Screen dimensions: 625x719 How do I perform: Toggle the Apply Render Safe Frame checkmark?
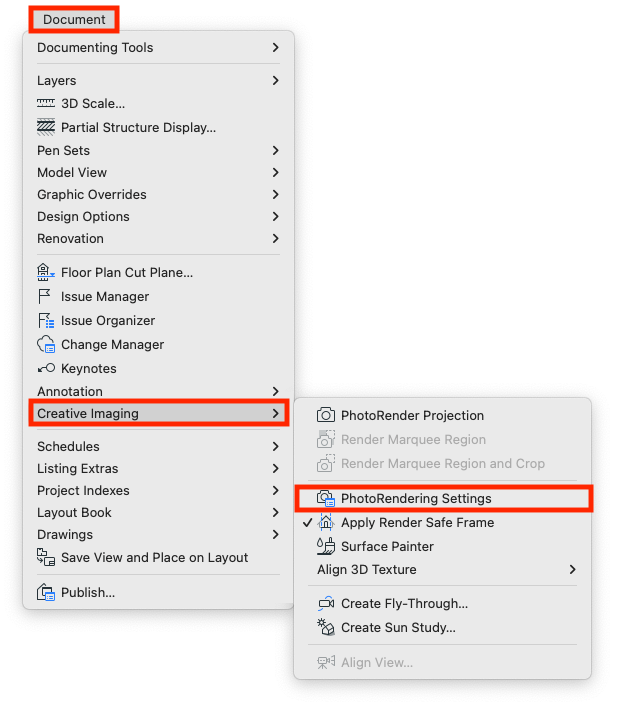tap(307, 522)
